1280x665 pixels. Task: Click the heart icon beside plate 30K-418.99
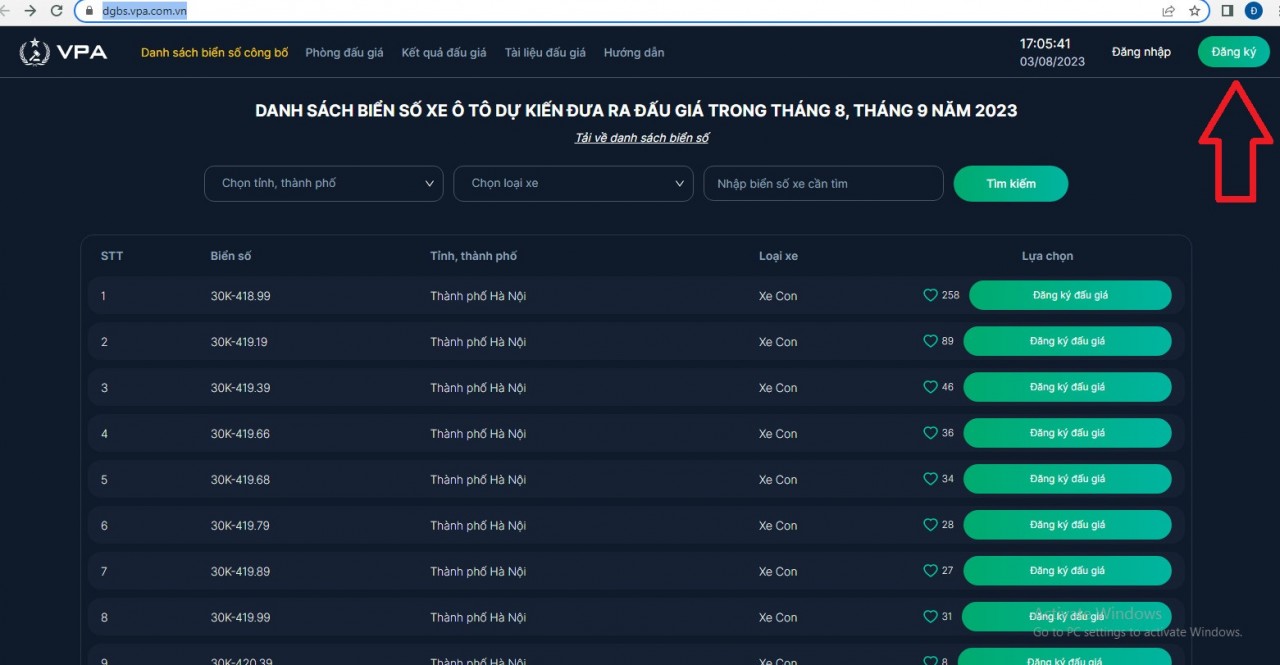coord(929,295)
